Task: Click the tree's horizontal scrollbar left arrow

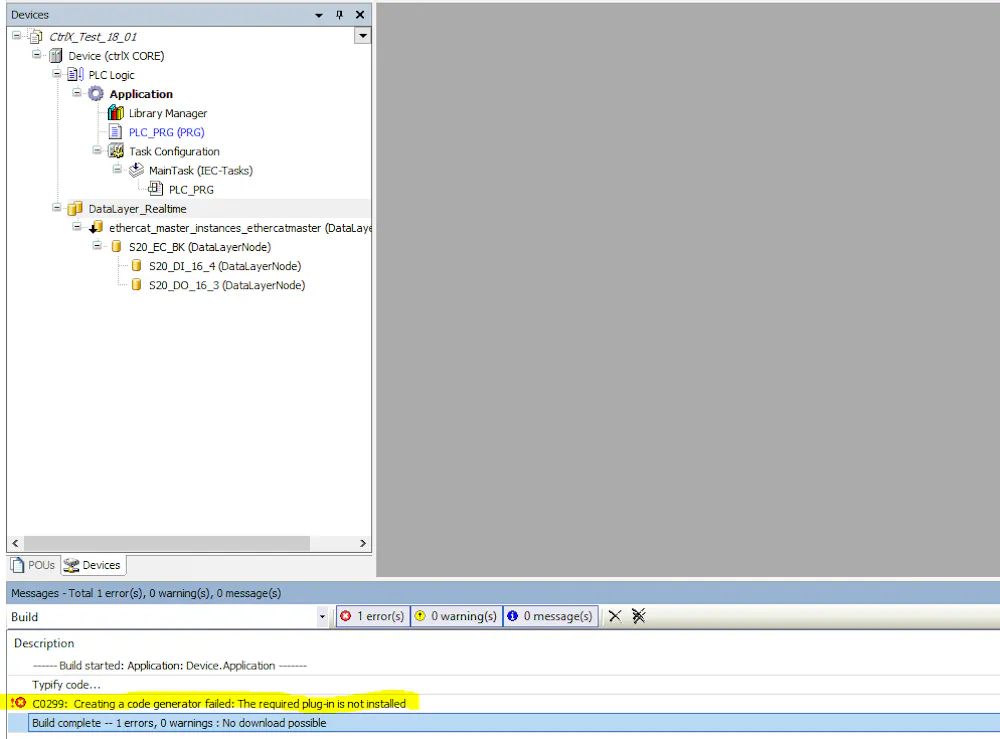Action: [x=15, y=543]
